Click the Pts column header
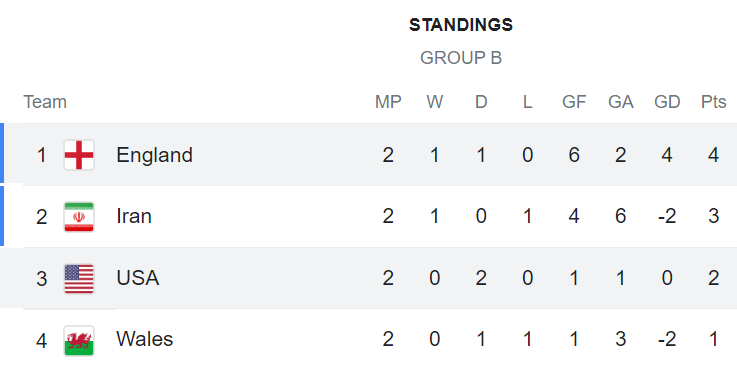Viewport: 737px width, 374px height. [713, 102]
